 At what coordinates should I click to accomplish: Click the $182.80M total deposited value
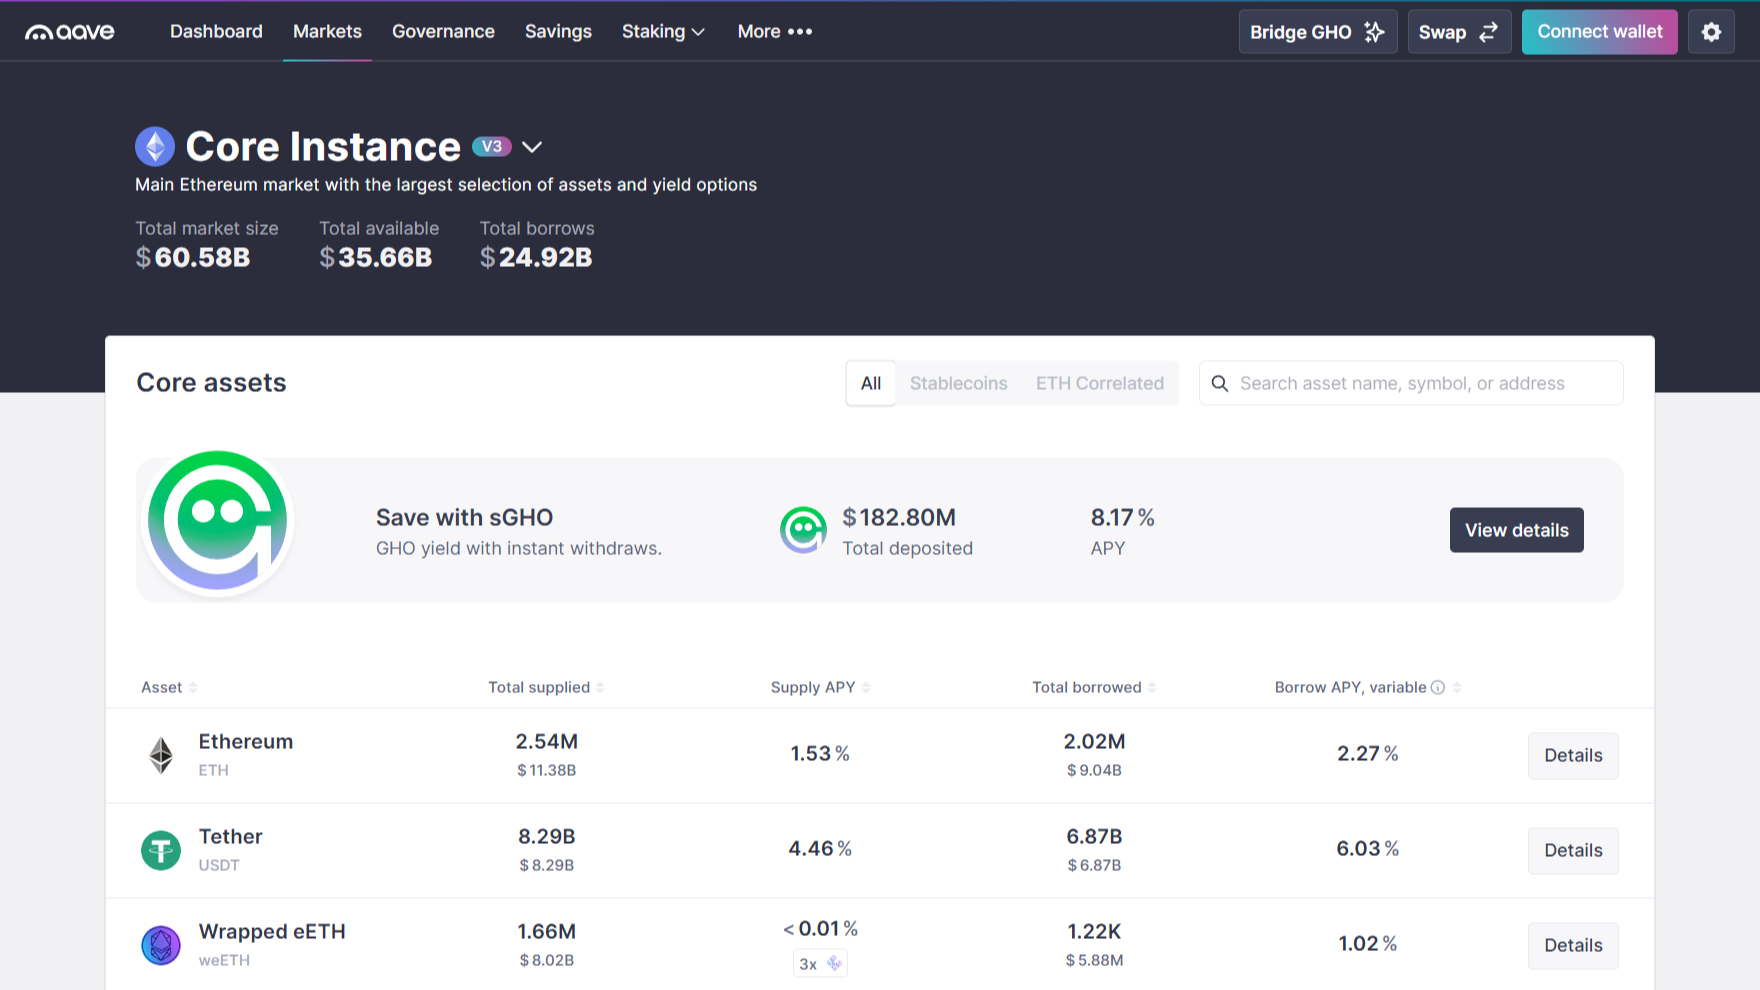tap(899, 518)
